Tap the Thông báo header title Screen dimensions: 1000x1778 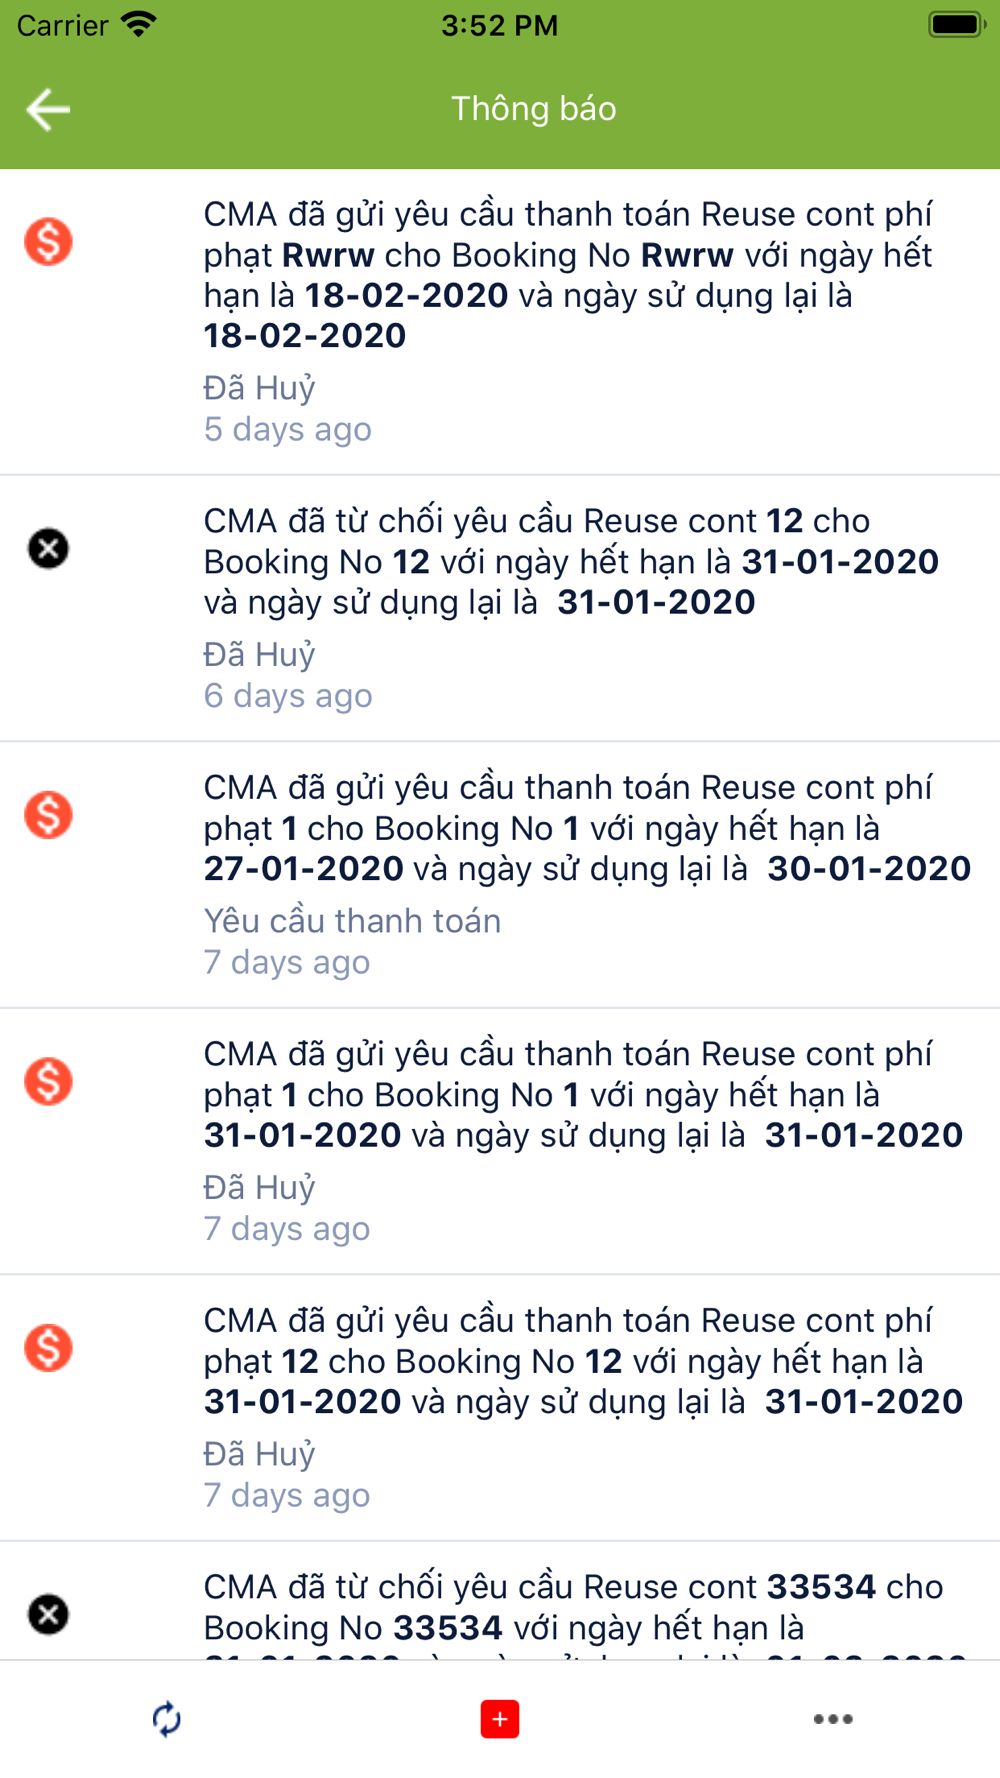[x=534, y=108]
